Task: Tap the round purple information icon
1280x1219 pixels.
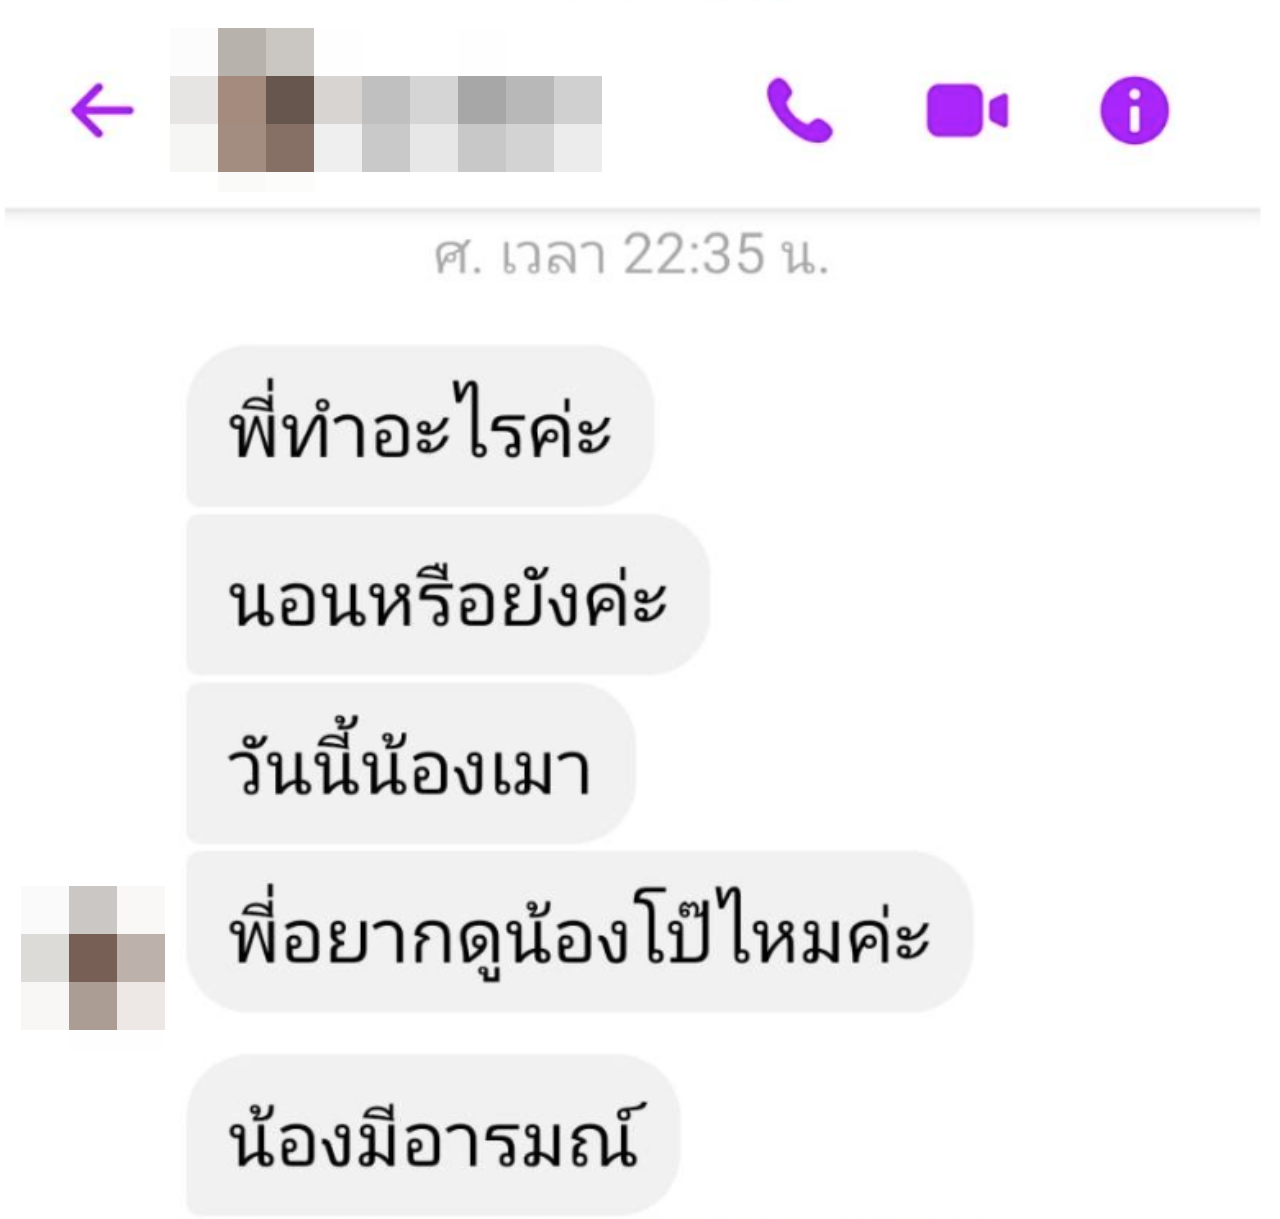Action: (1134, 110)
